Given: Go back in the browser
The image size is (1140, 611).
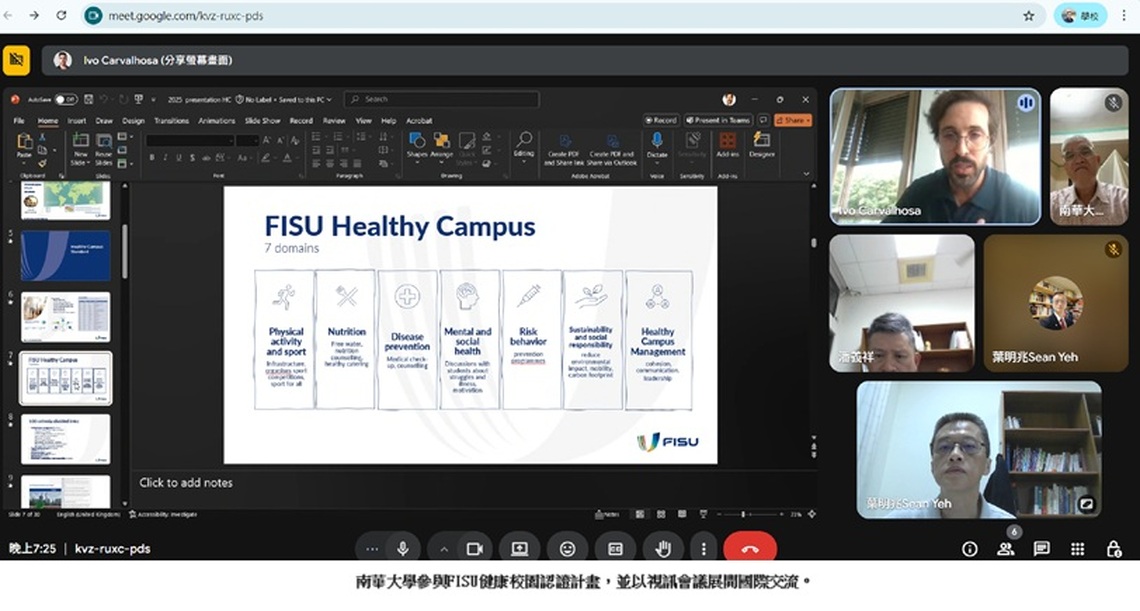Looking at the screenshot, I should coord(9,15).
